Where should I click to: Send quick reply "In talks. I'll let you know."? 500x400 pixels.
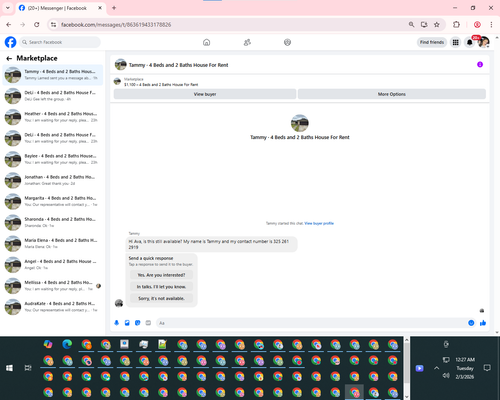pos(161,287)
